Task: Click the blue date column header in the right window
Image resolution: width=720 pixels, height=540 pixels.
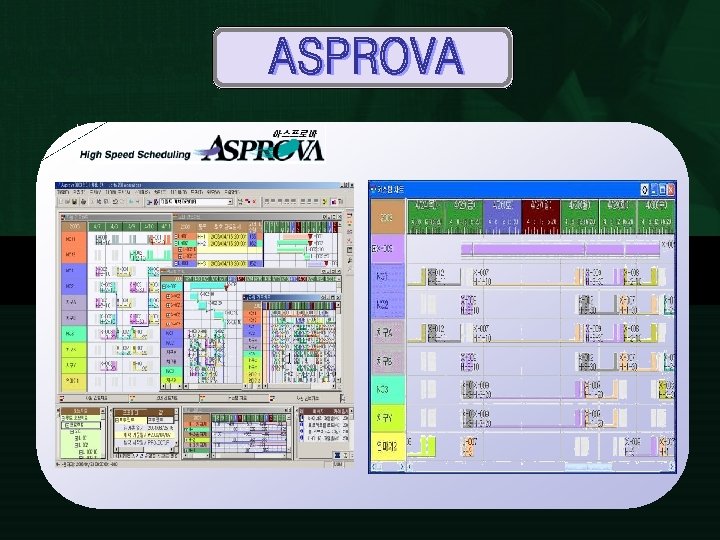Action: click(503, 217)
